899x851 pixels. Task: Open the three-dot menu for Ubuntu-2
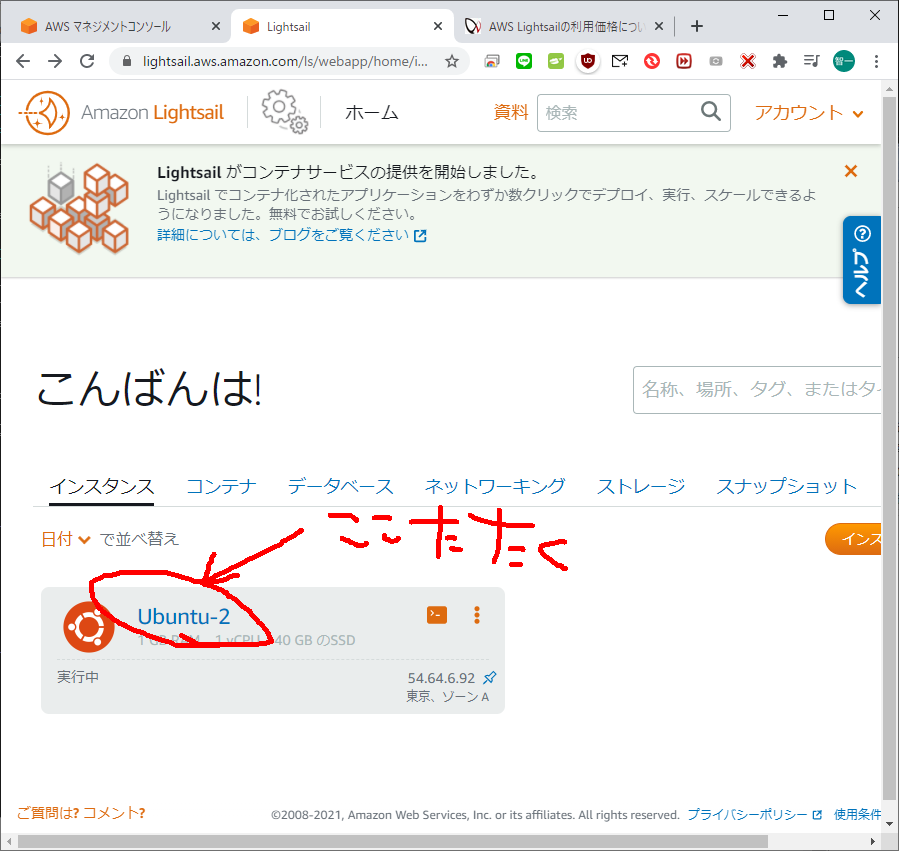pos(477,615)
